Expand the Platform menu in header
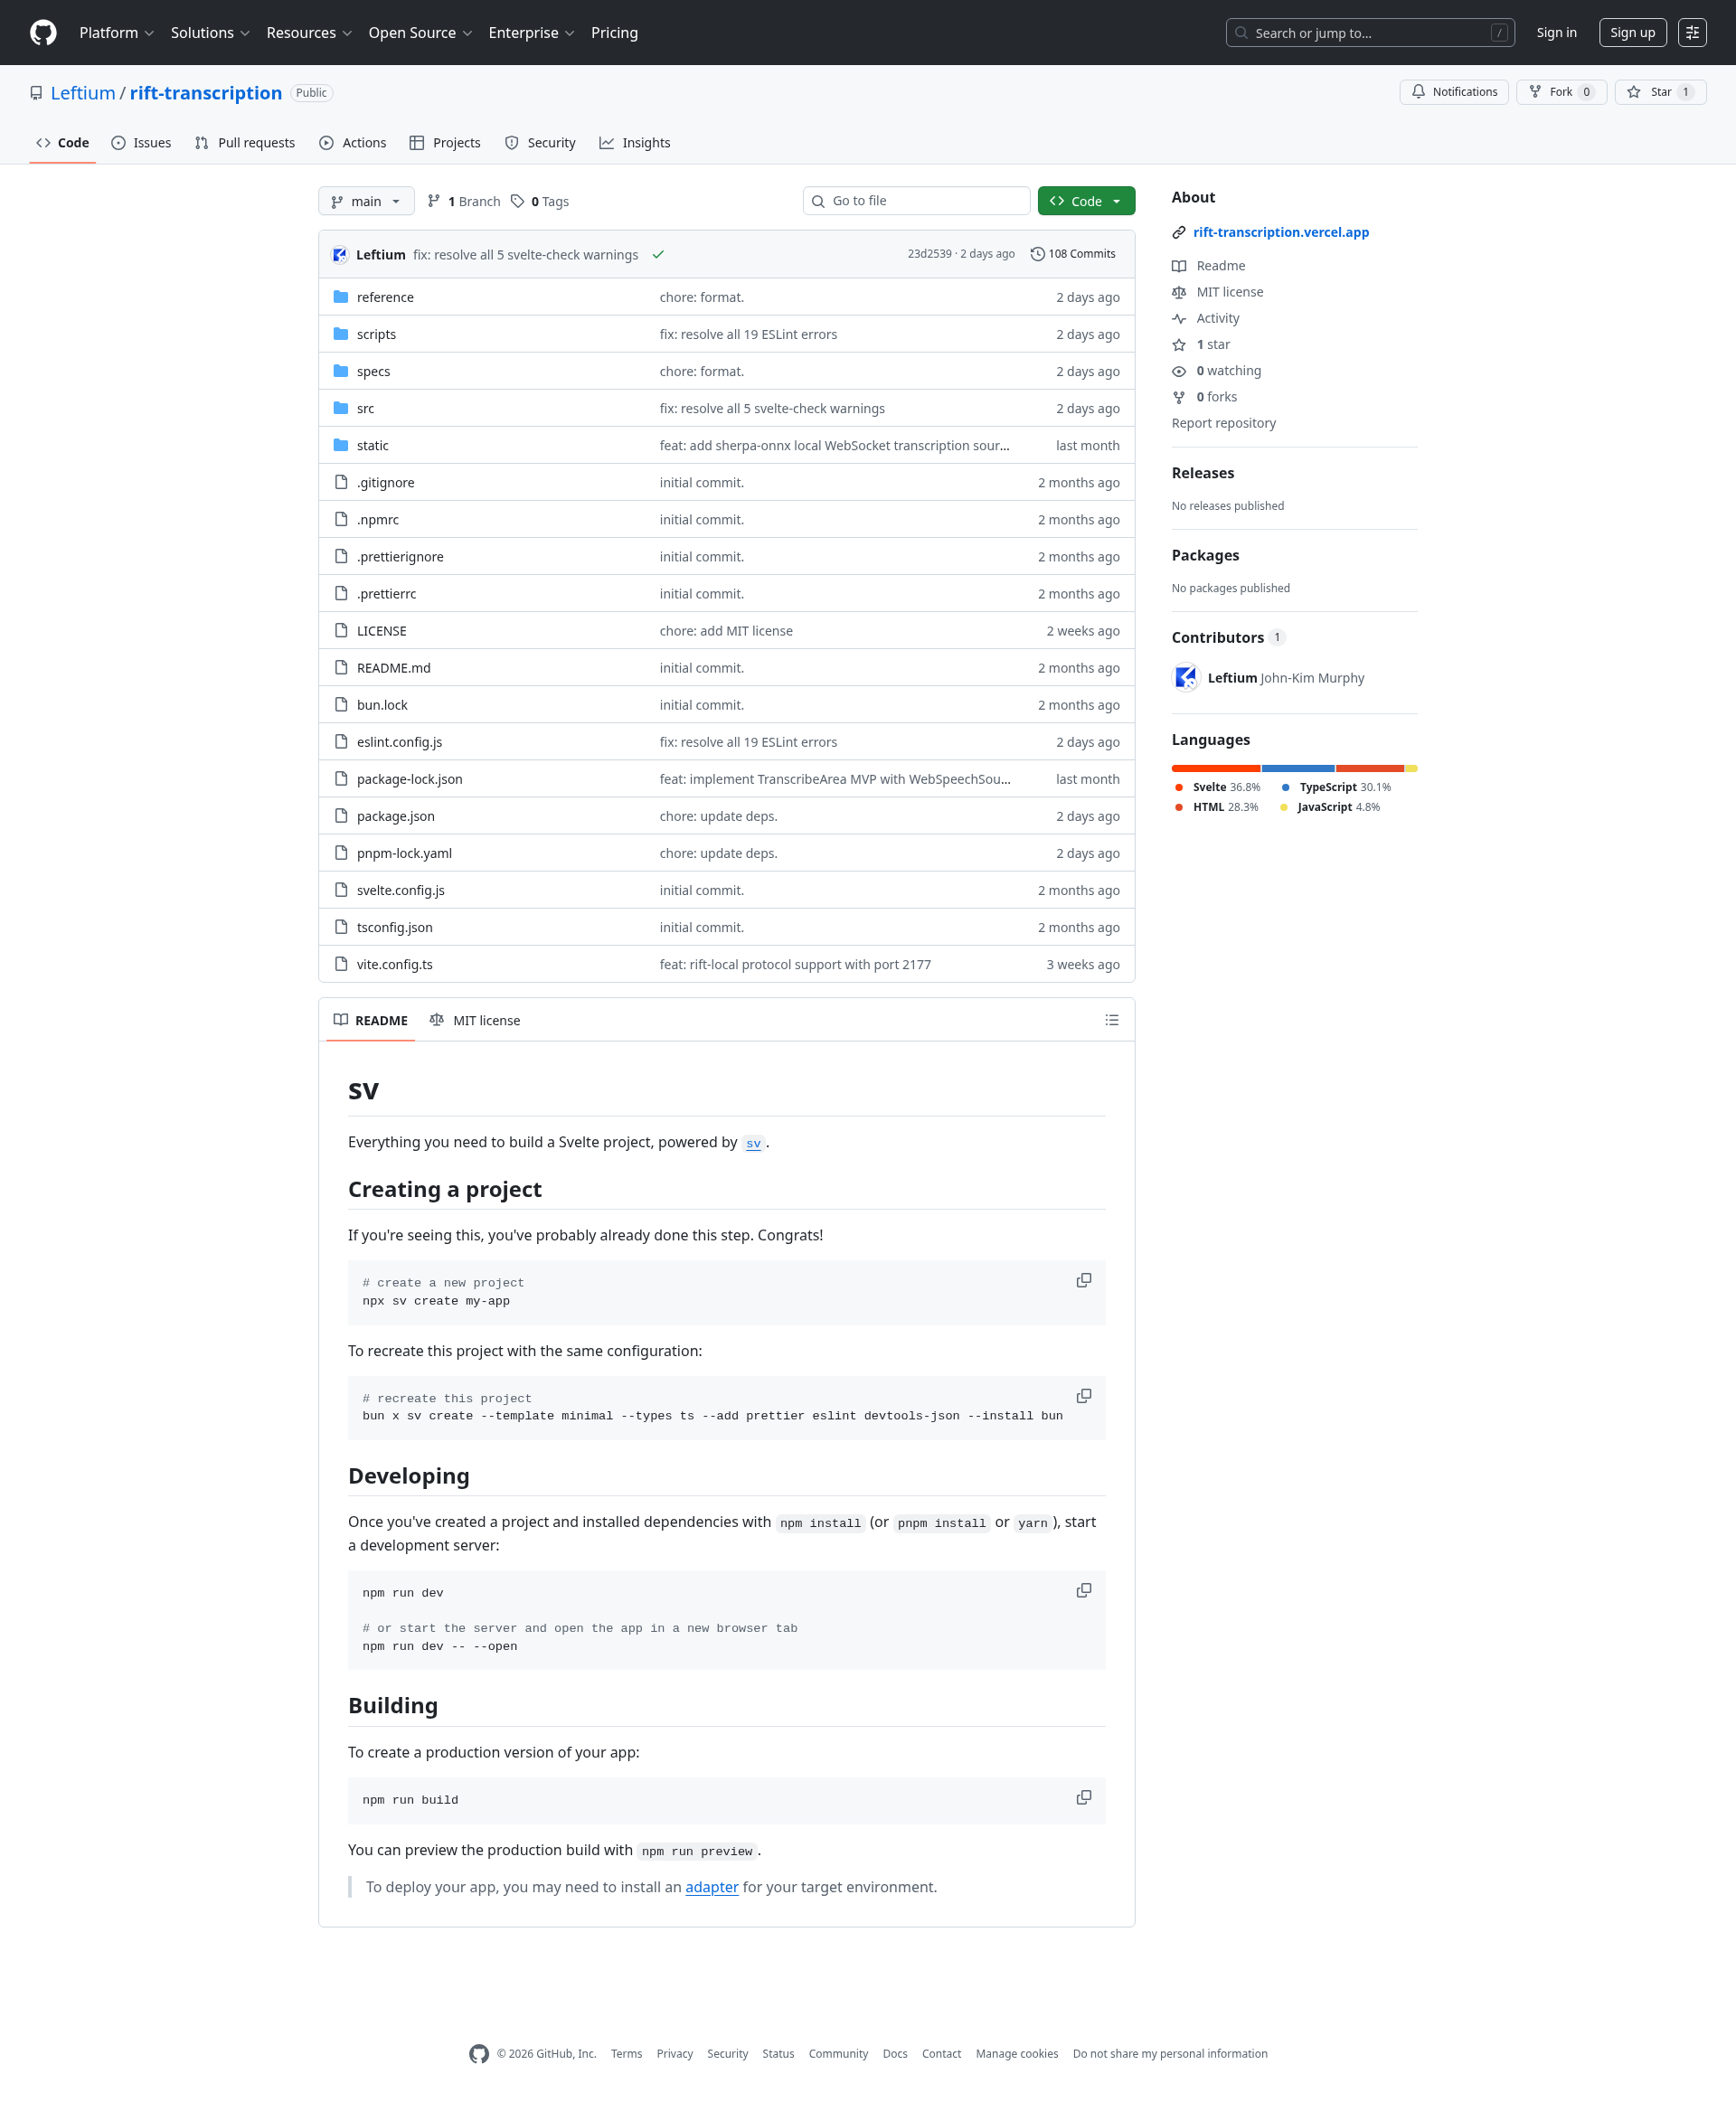 click(116, 33)
